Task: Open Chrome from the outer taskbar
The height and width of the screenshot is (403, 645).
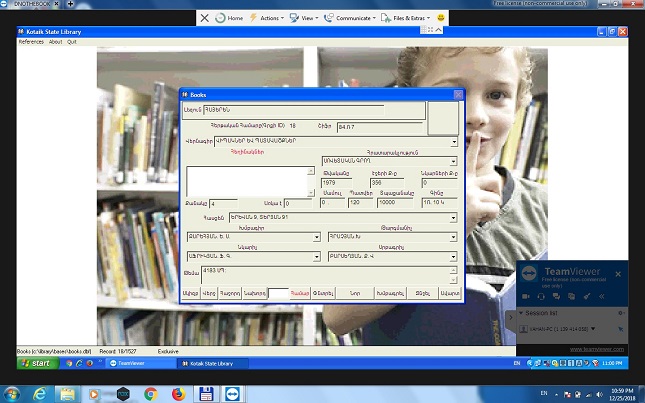Action: tap(150, 394)
